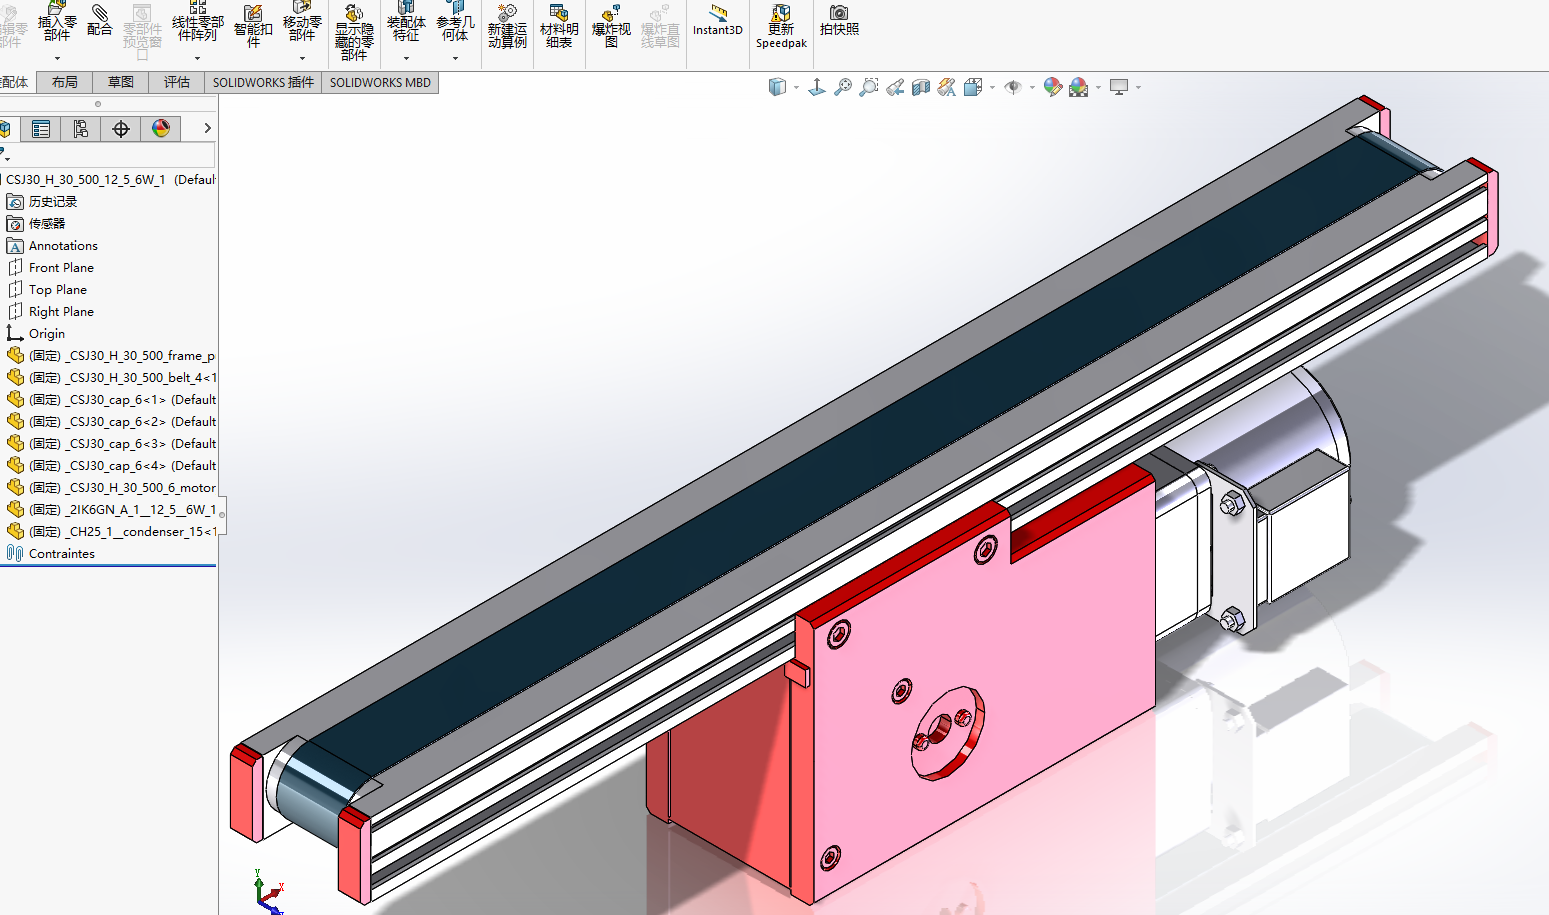The image size is (1549, 915).
Task: Select the DimXpertManager crosshair tab
Action: [x=121, y=129]
